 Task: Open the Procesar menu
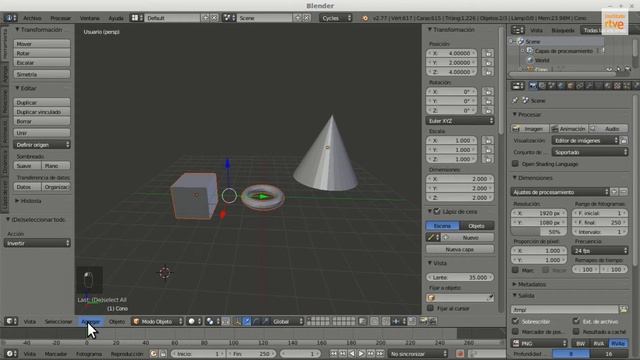60,18
